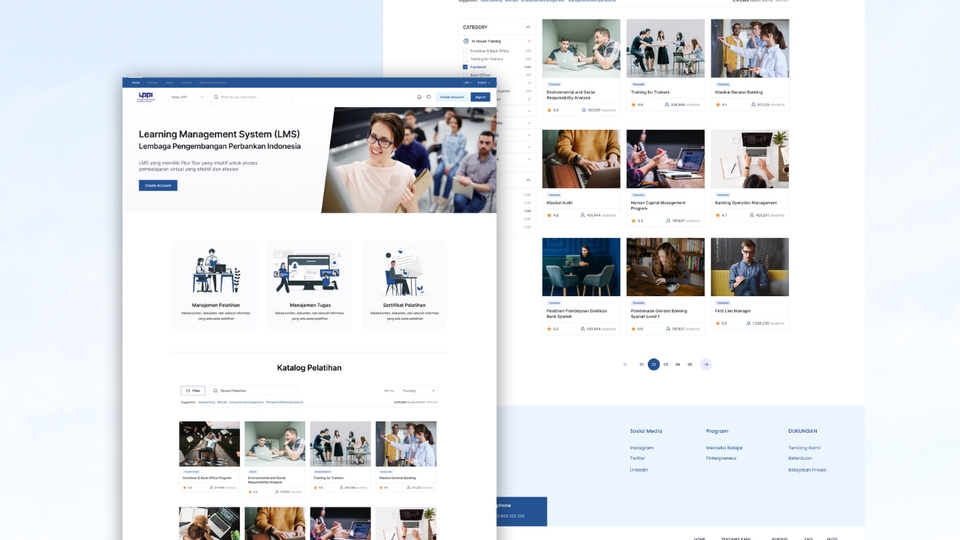This screenshot has height=540, width=960.
Task: Open the Trending sort dropdown
Action: [419, 391]
